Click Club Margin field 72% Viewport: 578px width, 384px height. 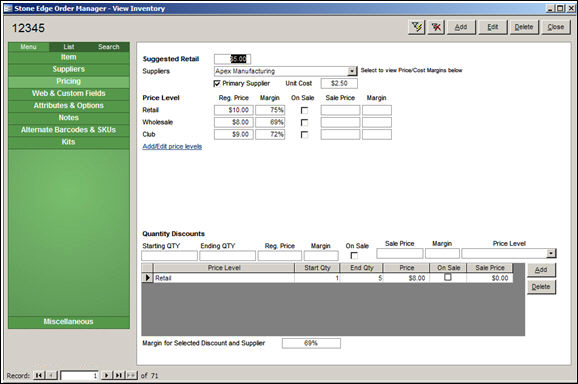270,135
